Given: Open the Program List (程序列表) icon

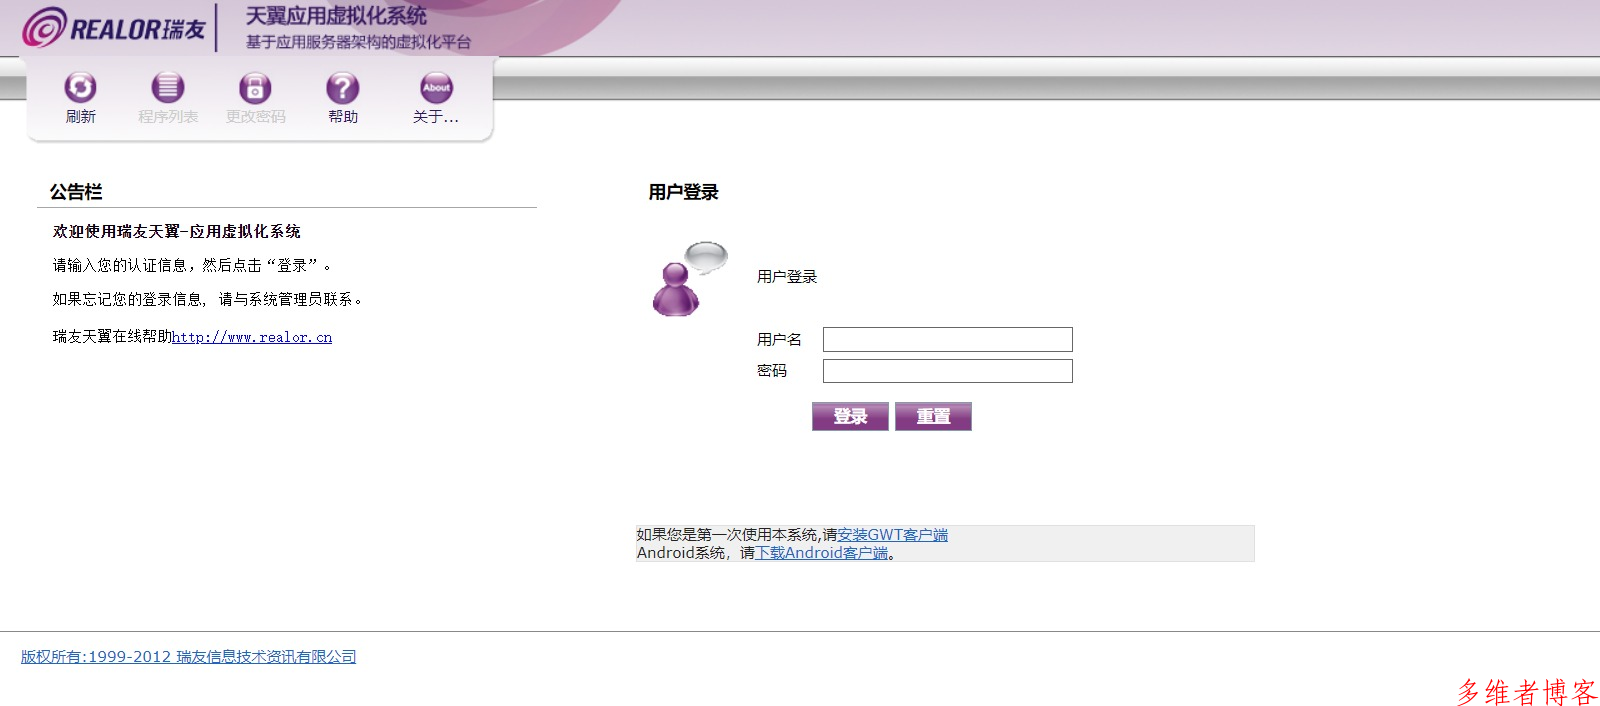Looking at the screenshot, I should click(168, 88).
